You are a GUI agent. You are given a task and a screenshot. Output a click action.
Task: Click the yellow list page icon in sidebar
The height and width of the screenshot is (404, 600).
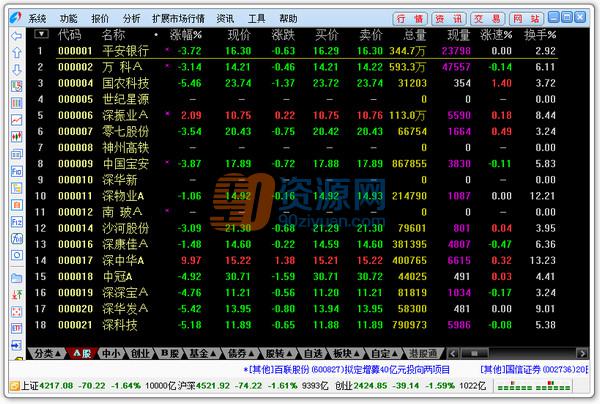pos(16,188)
